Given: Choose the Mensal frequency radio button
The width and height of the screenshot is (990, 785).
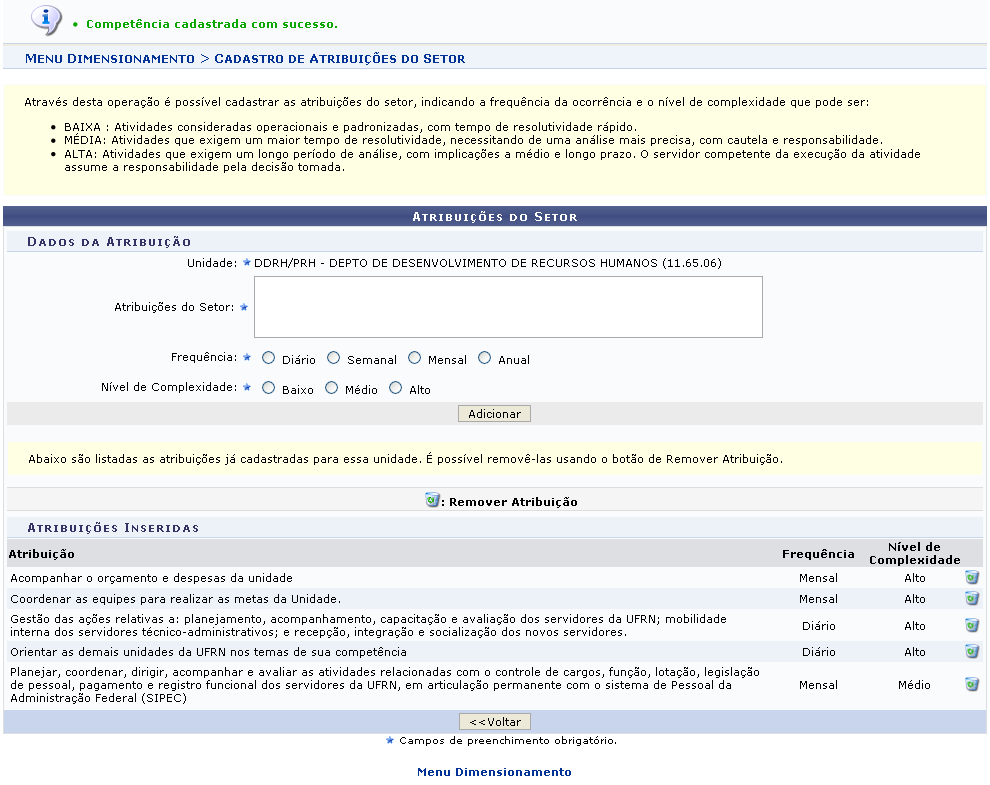Looking at the screenshot, I should tap(414, 358).
